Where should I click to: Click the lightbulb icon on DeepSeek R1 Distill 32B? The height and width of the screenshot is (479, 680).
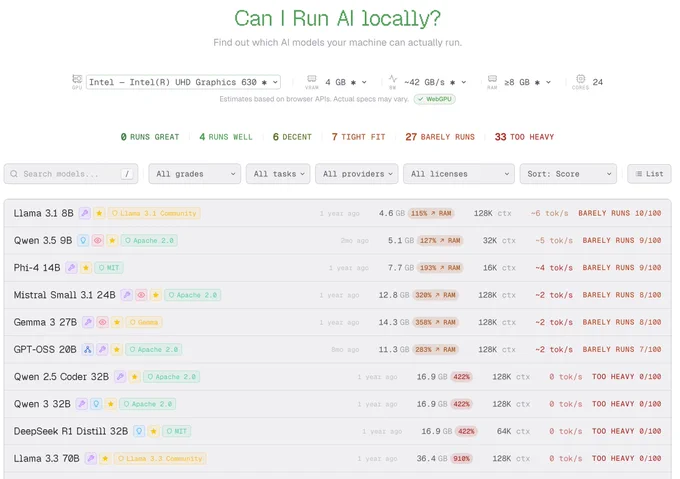point(139,431)
